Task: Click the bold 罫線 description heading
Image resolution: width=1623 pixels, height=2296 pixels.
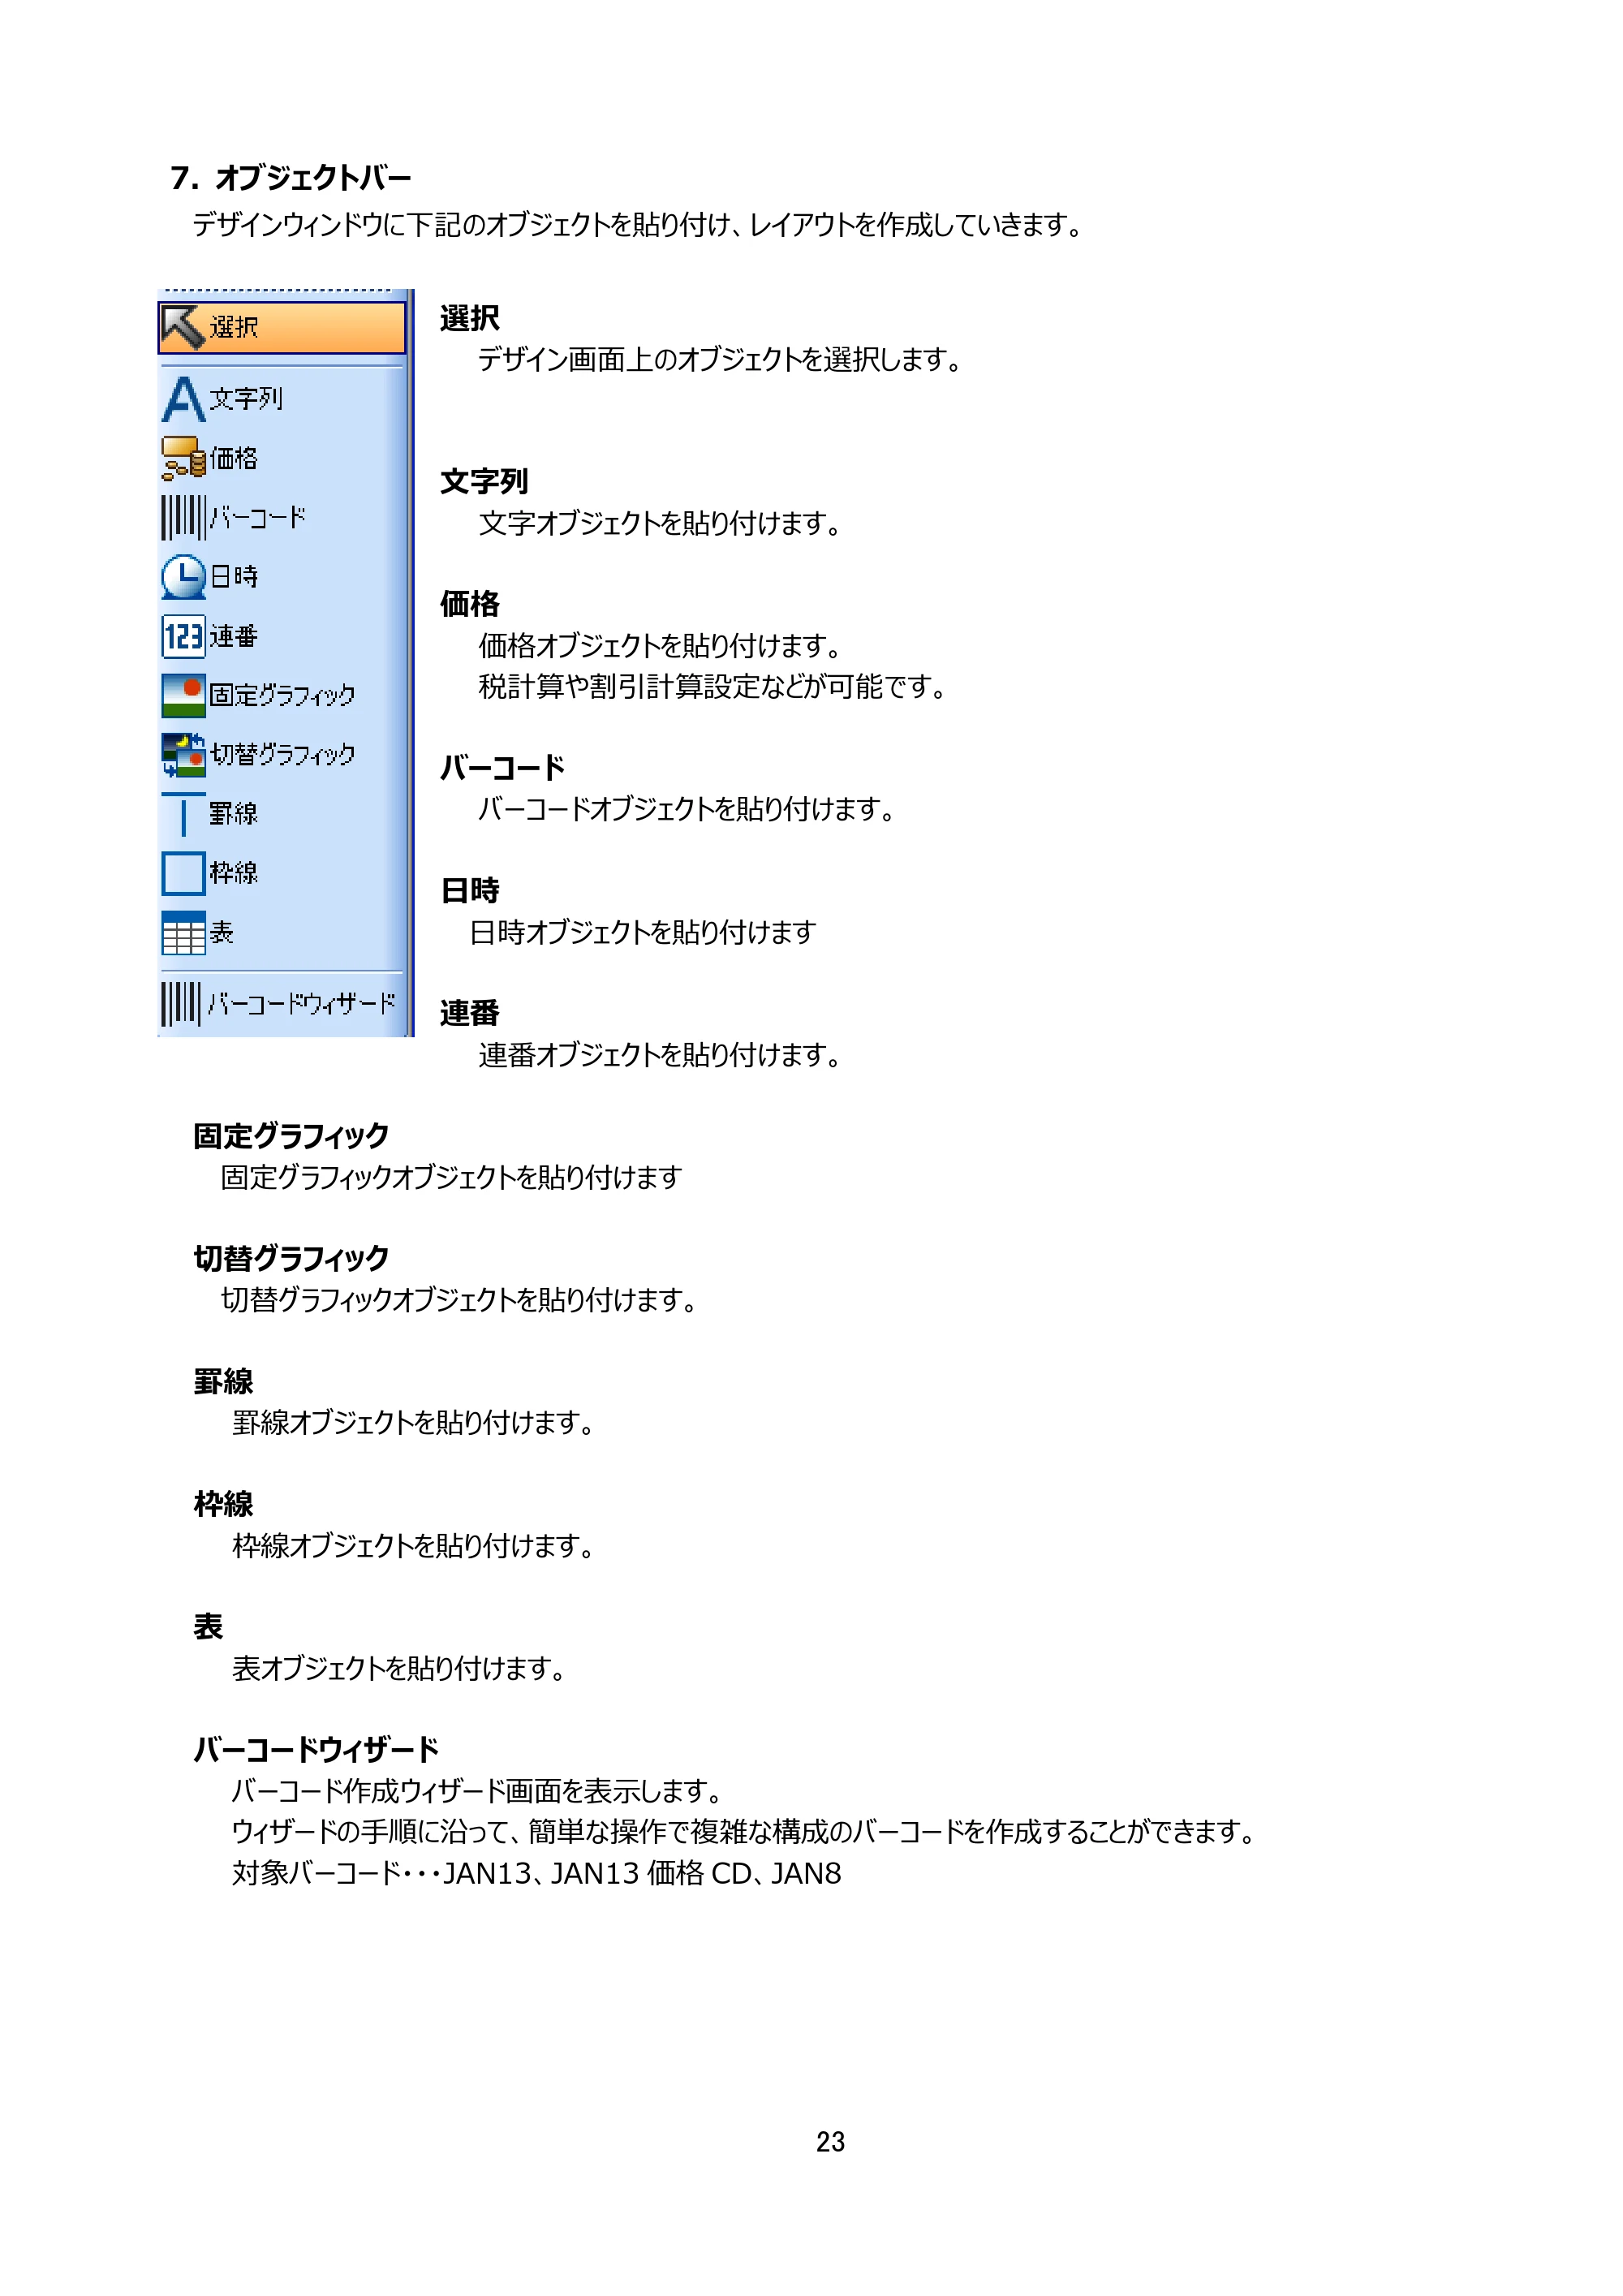Action: tap(223, 1382)
